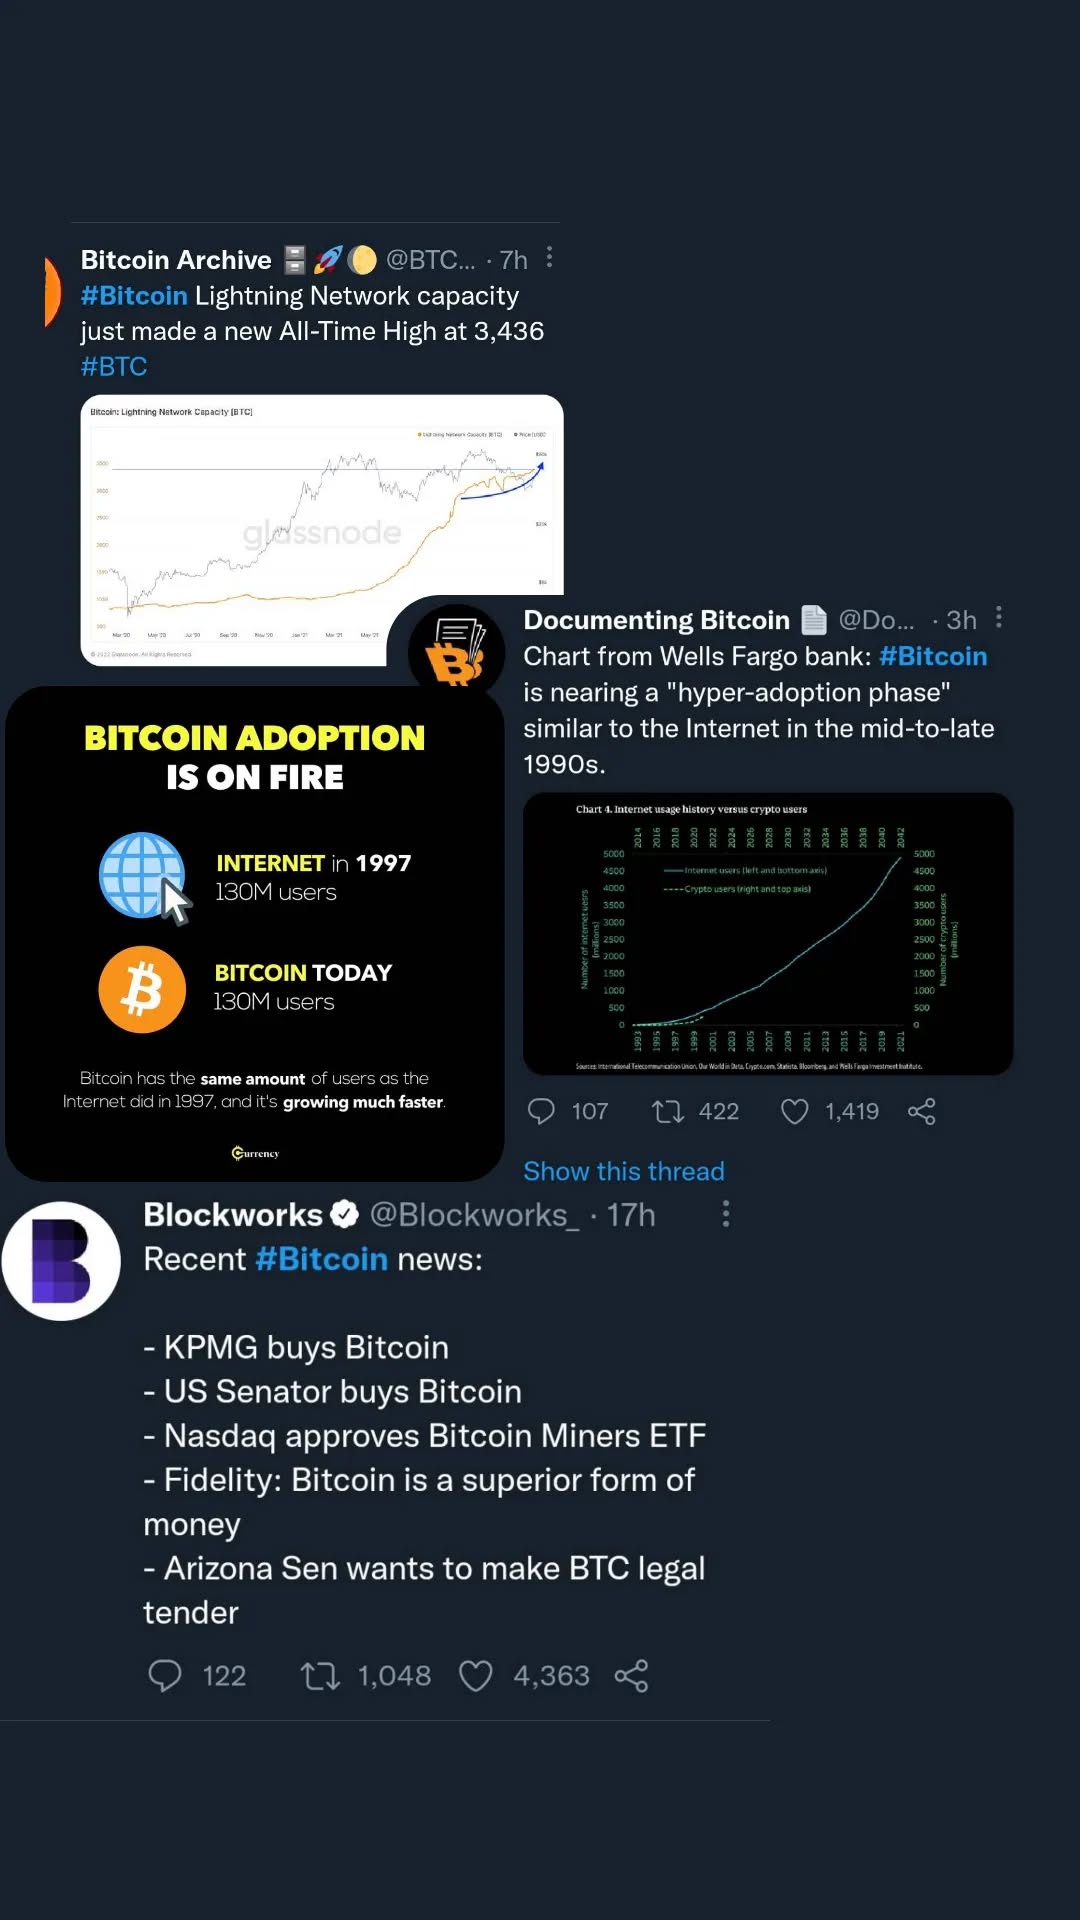Like the Documenting Bitcoin tweet
The height and width of the screenshot is (1920, 1080).
click(x=794, y=1111)
